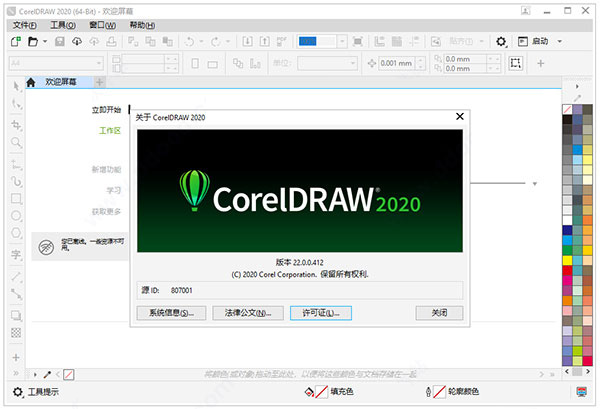Click the 系统信息(S)... button
600x409 pixels.
[171, 313]
